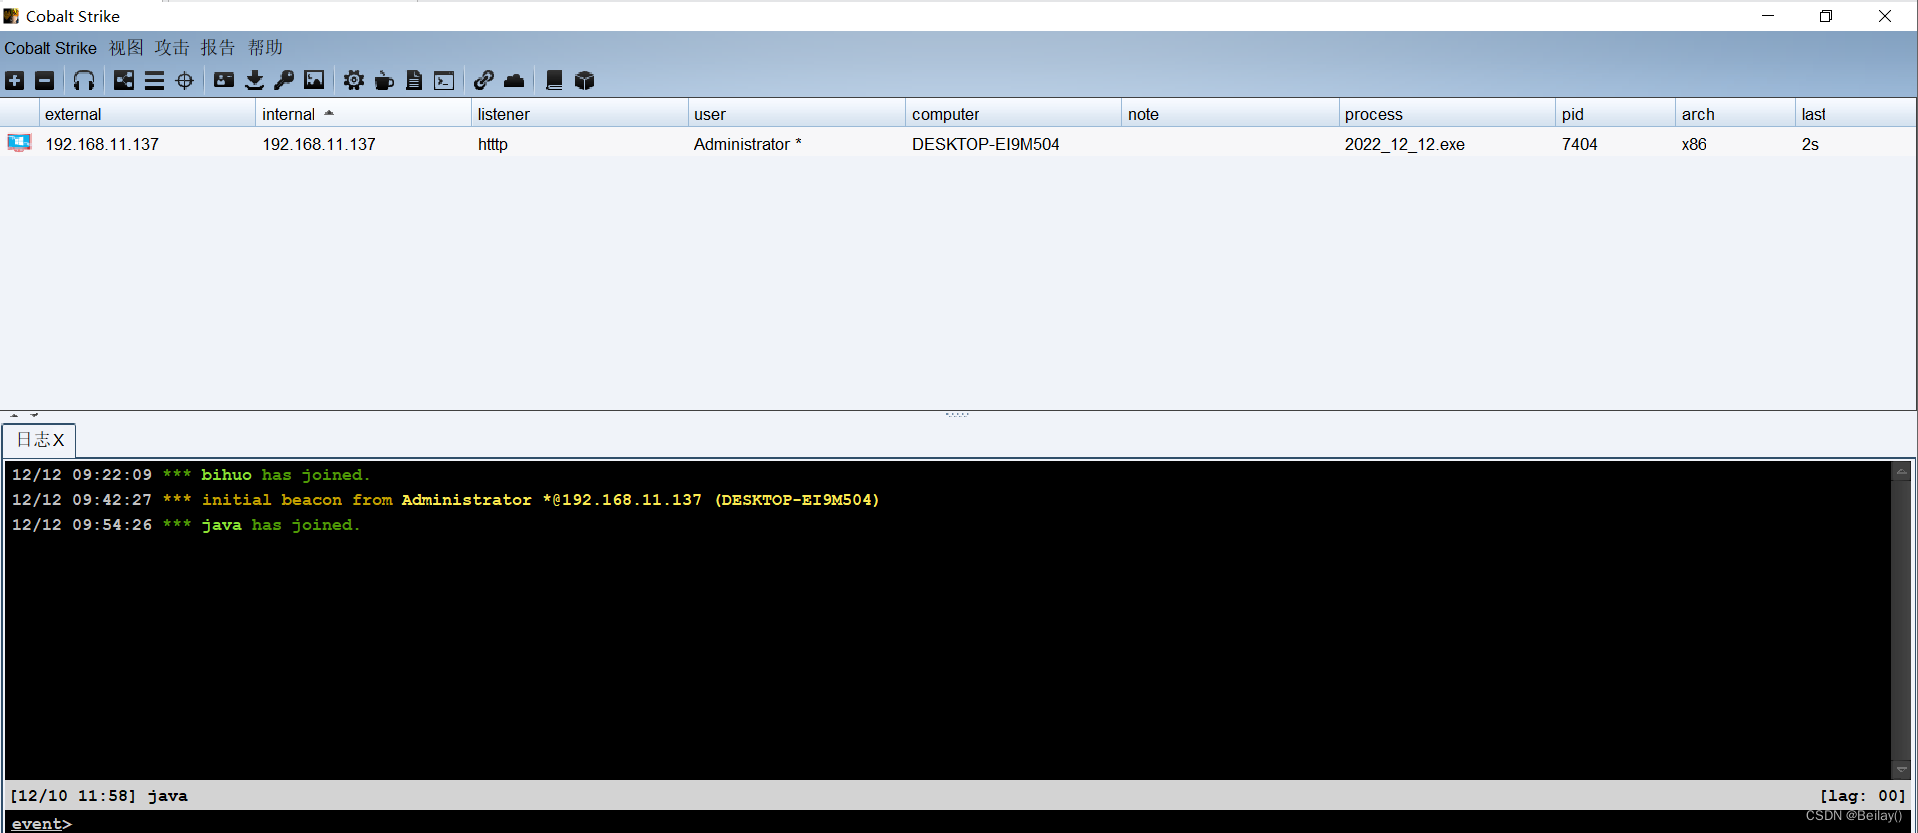Select internal IP 192.168.11.137 cell
This screenshot has width=1918, height=833.
[x=319, y=144]
